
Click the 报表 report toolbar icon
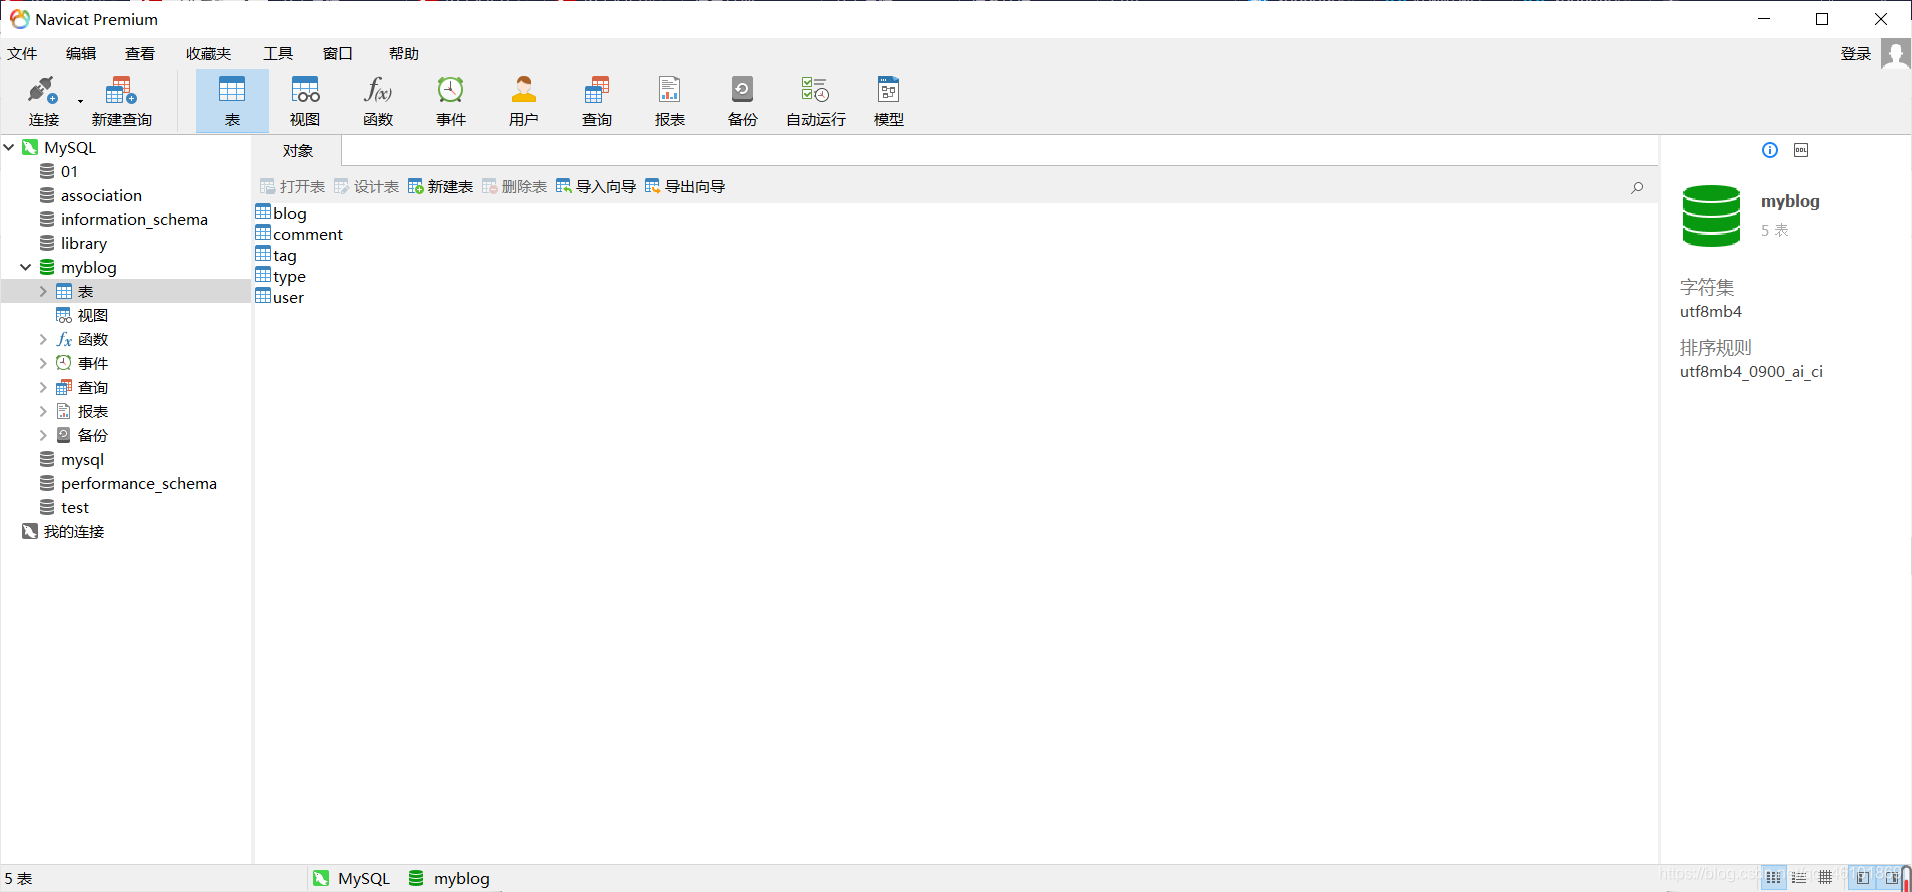coord(670,101)
